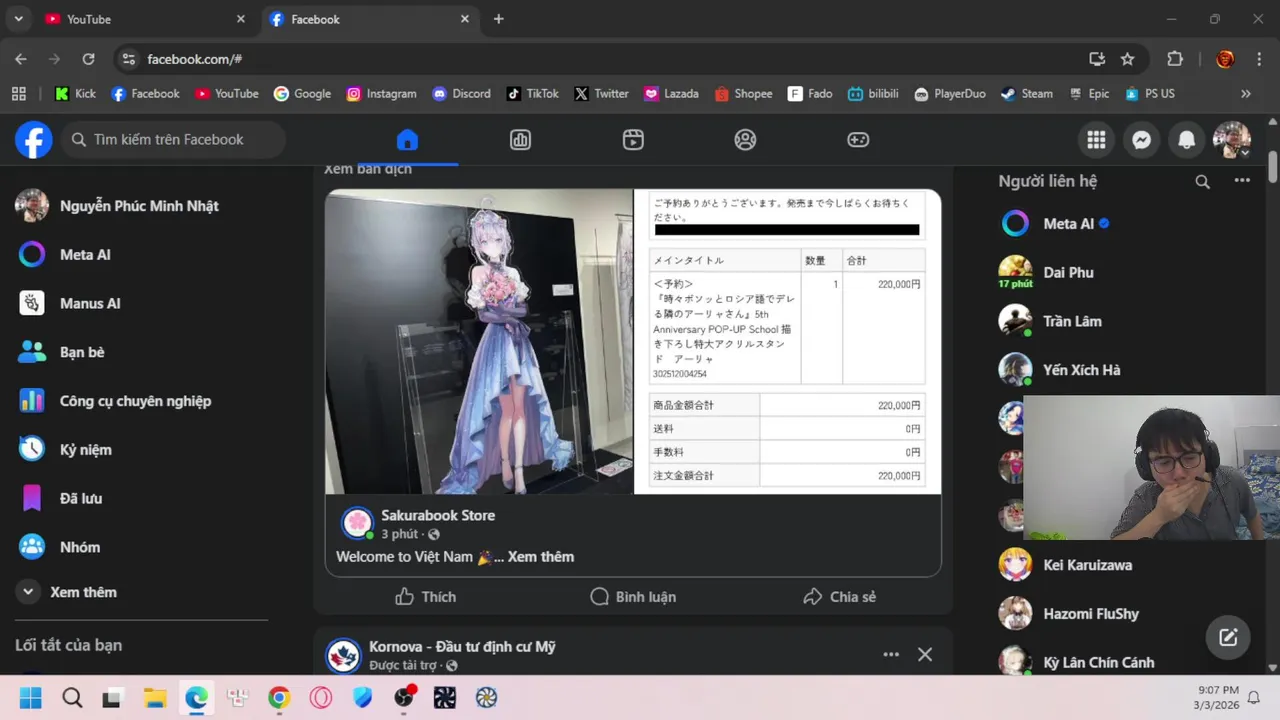Open bilibili bookmark
This screenshot has height=720, width=1280.
click(873, 93)
